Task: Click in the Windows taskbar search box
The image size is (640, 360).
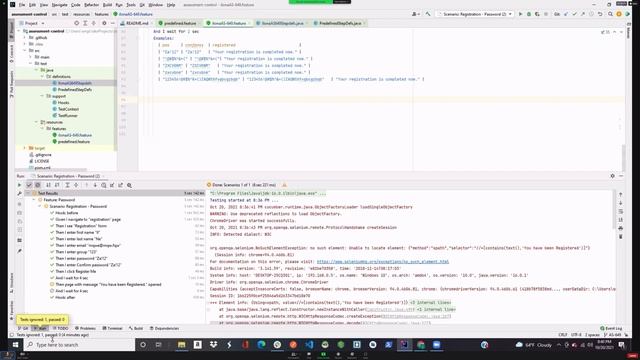Action: (80, 345)
